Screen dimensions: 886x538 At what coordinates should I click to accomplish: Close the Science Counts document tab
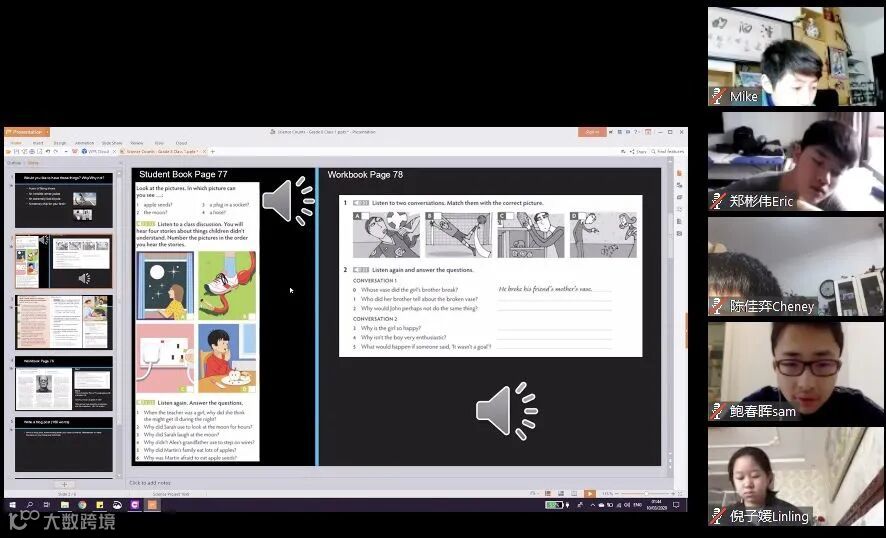coord(205,151)
